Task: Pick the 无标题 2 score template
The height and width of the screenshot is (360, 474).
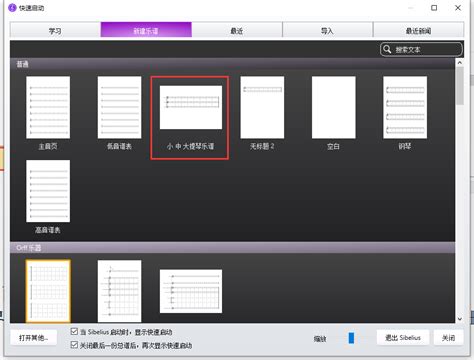Action: (262, 107)
